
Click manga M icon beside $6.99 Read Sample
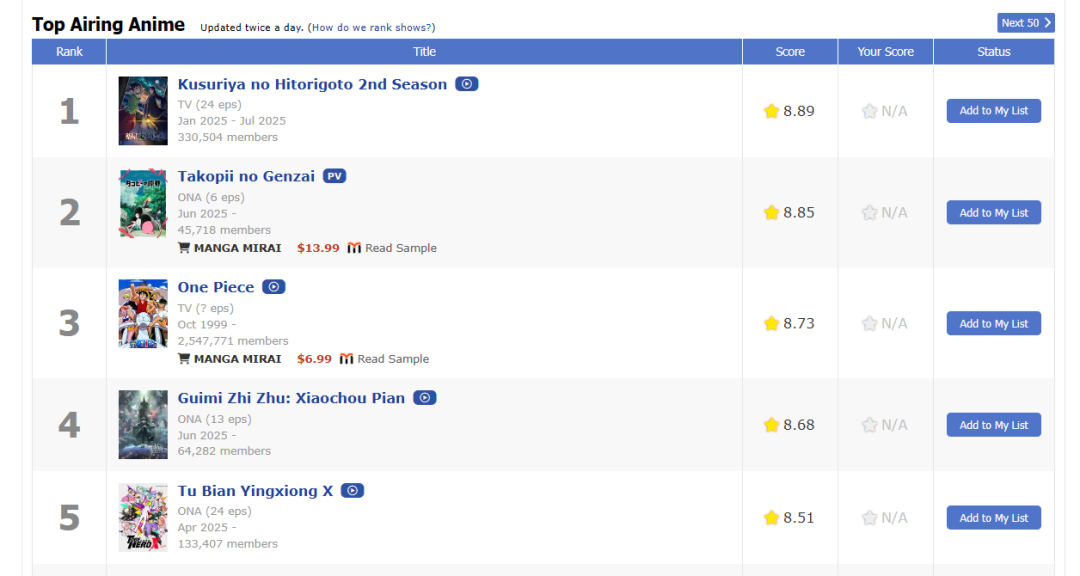(346, 359)
